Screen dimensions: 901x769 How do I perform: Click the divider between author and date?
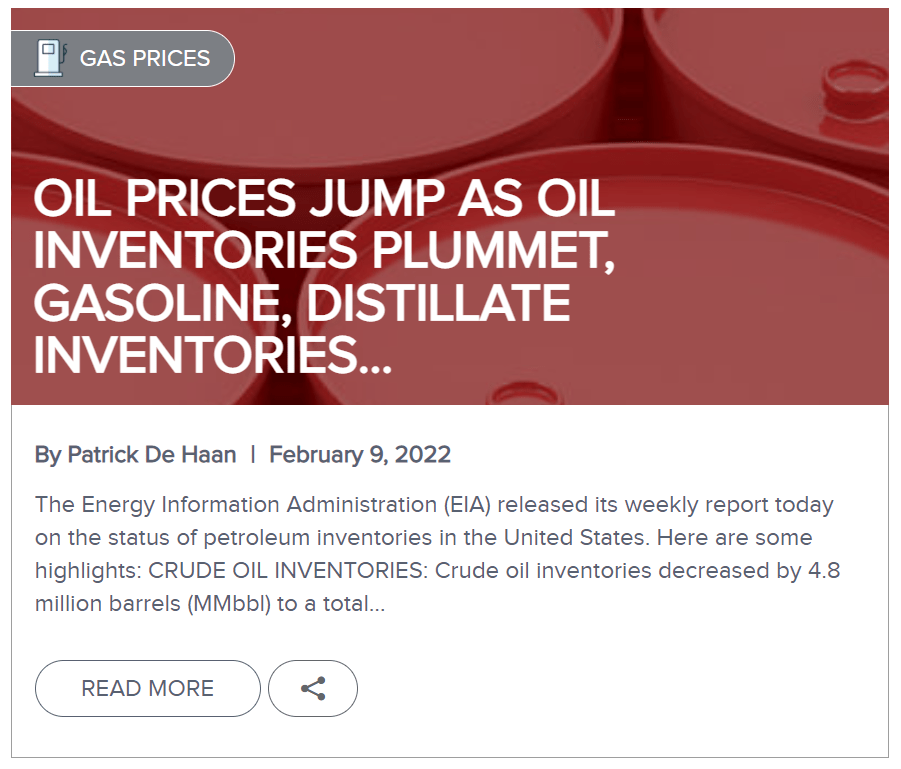[253, 455]
